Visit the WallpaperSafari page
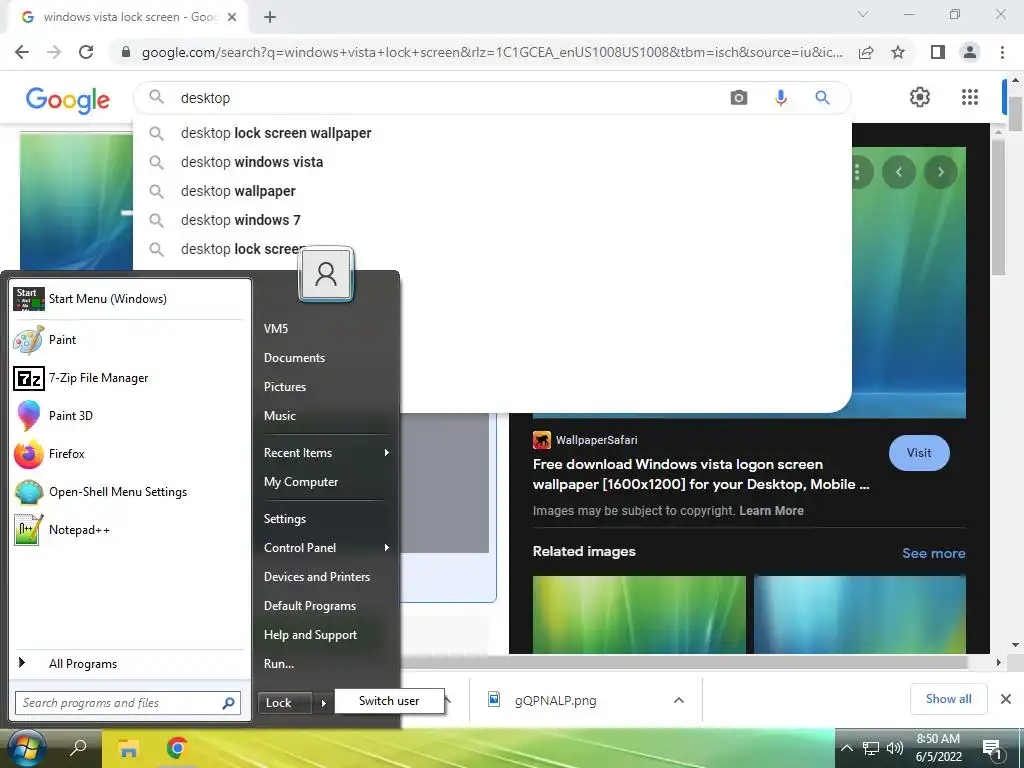The height and width of the screenshot is (768, 1024). 919,453
